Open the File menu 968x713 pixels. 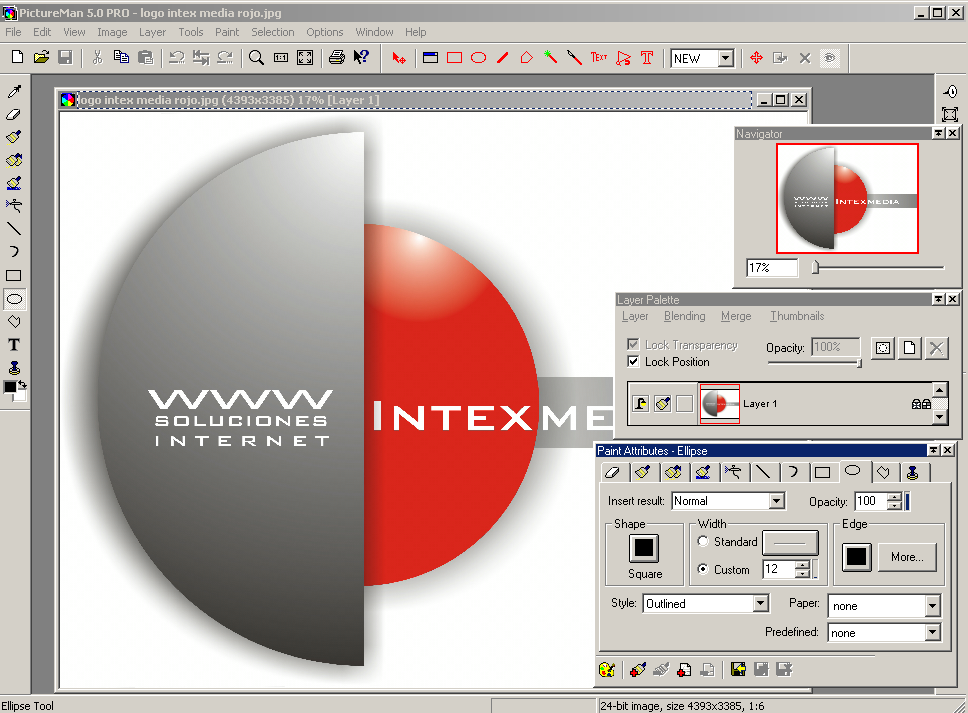[13, 32]
